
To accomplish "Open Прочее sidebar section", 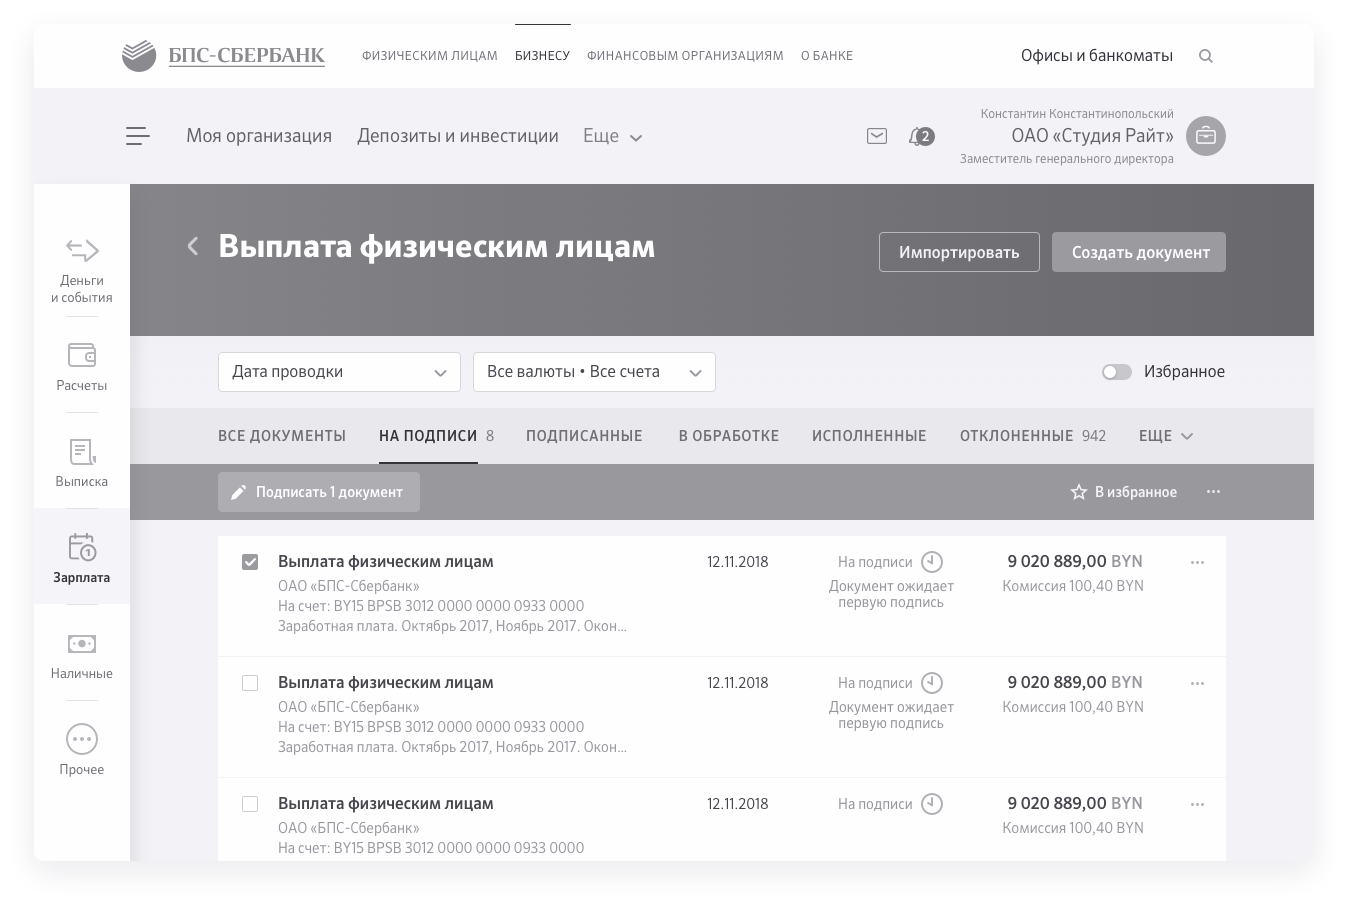I will 82,750.
